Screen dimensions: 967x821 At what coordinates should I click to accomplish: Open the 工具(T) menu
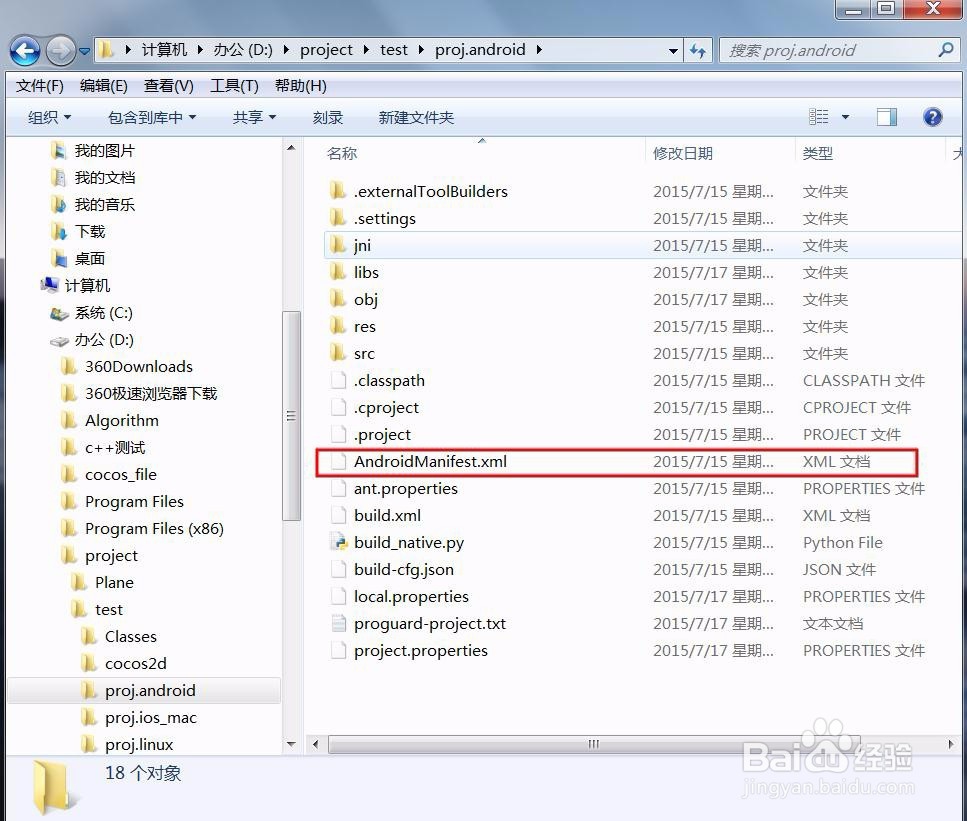(234, 86)
